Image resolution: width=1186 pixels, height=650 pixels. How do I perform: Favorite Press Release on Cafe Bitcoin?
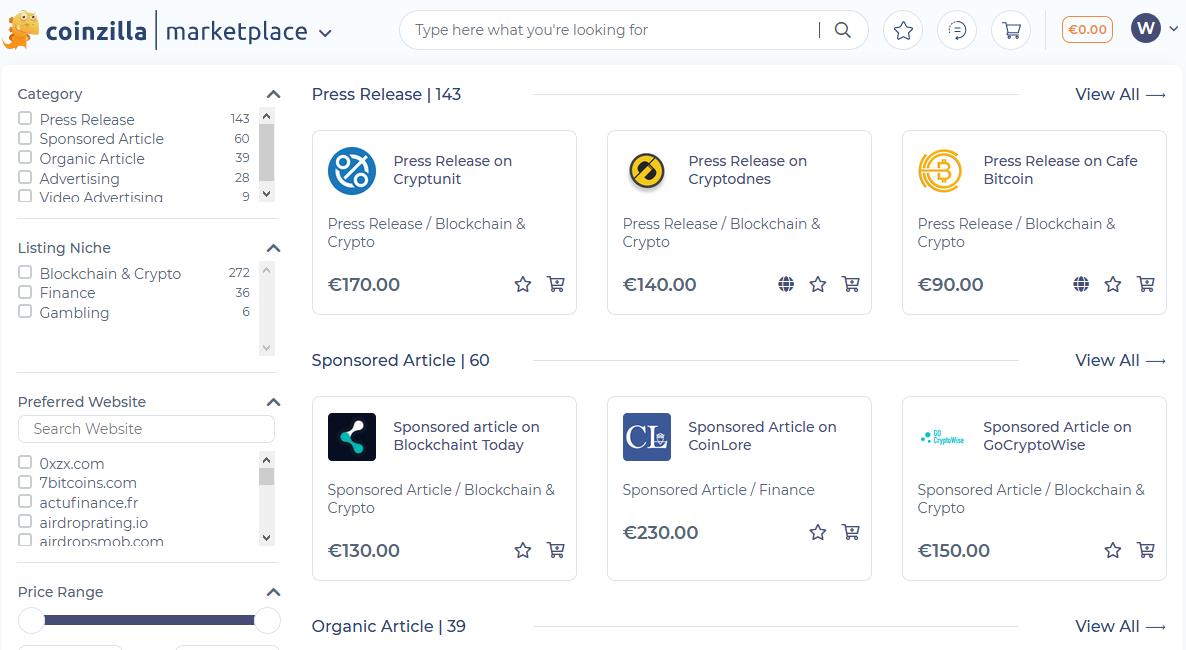pos(1113,285)
